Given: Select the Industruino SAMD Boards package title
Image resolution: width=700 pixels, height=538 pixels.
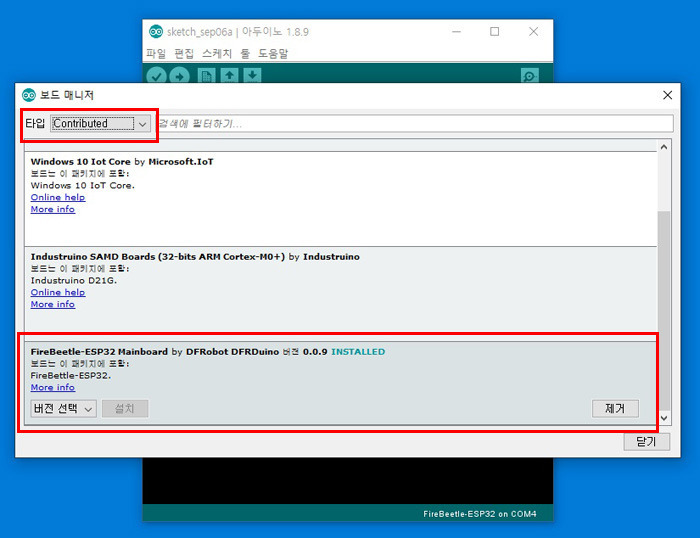Looking at the screenshot, I should pos(158,257).
